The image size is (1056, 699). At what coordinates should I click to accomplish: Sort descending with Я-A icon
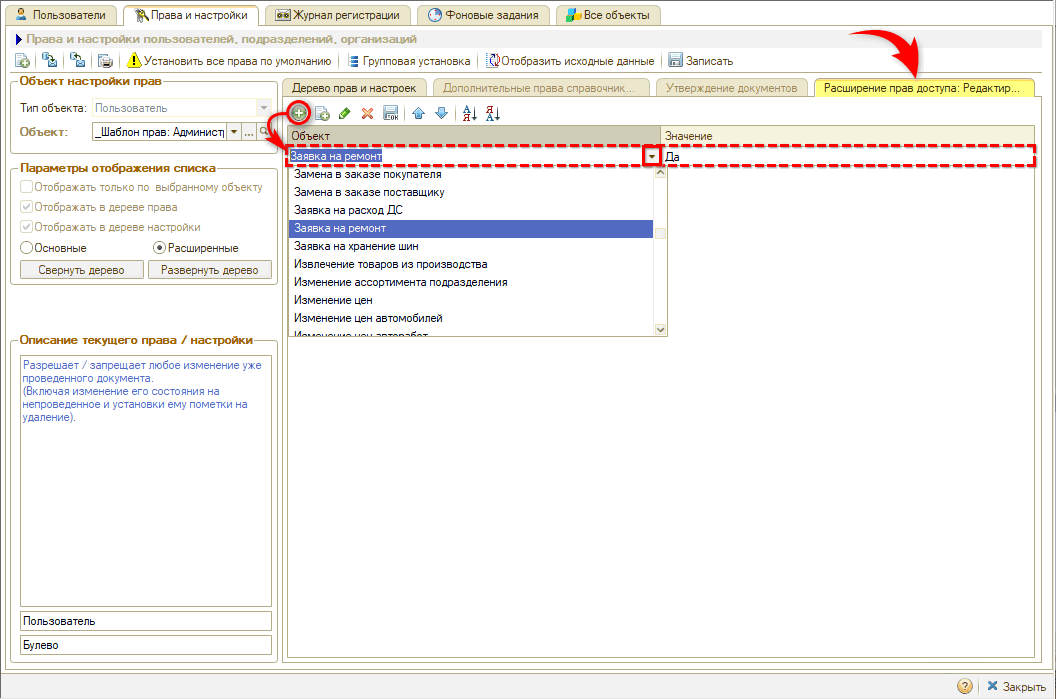pos(492,113)
